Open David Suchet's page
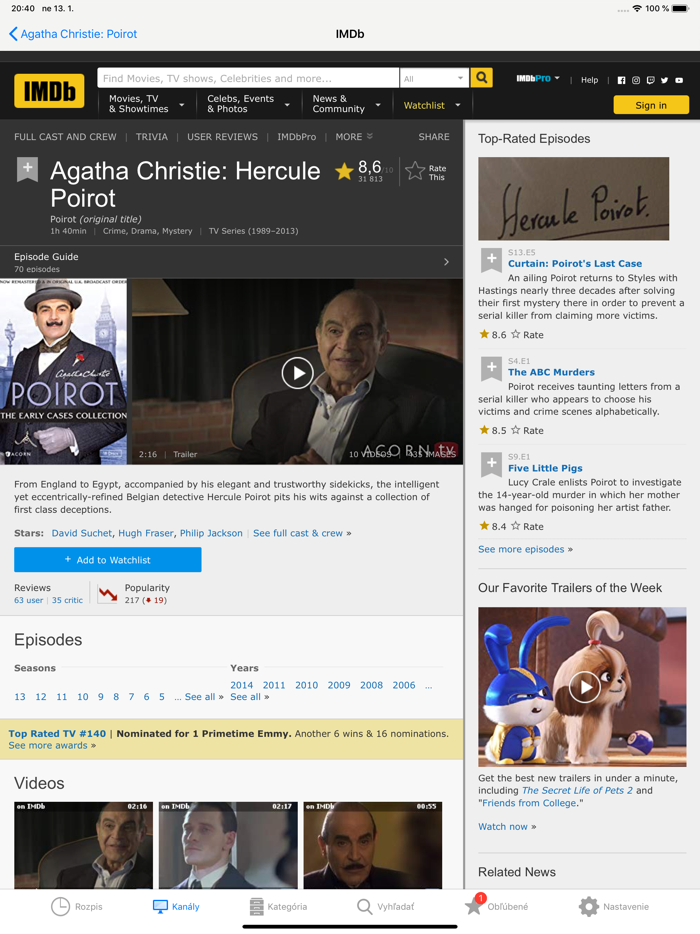 coord(82,533)
